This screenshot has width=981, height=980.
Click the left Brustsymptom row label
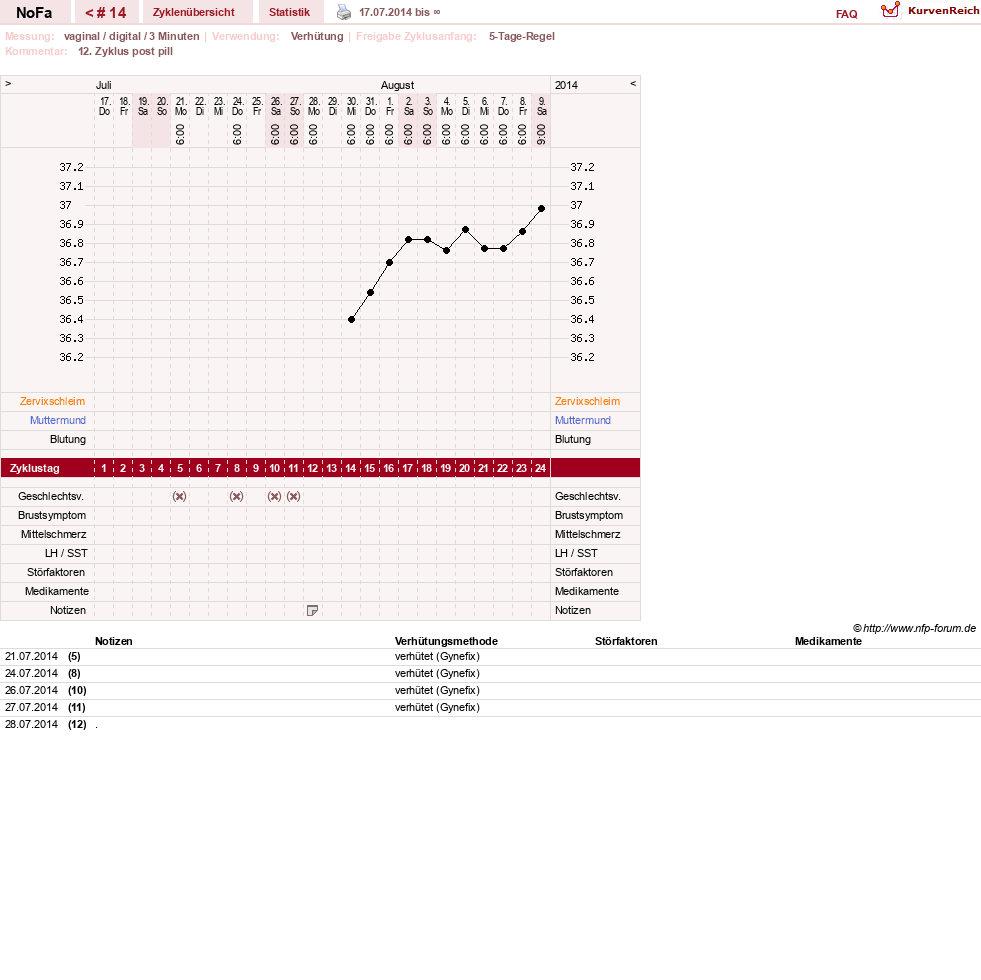52,515
